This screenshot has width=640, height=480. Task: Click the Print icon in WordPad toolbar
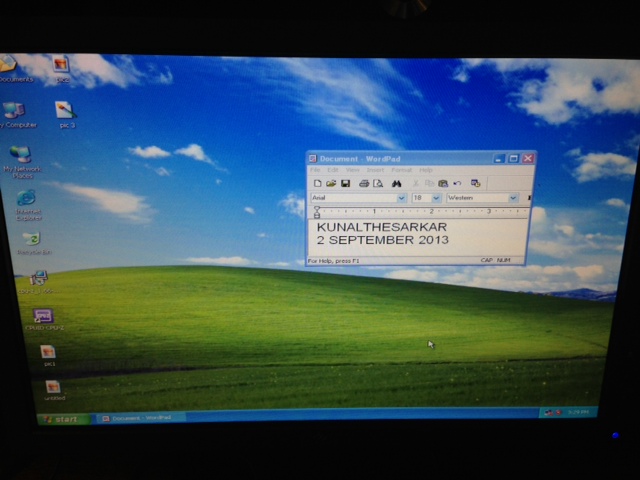tap(364, 183)
